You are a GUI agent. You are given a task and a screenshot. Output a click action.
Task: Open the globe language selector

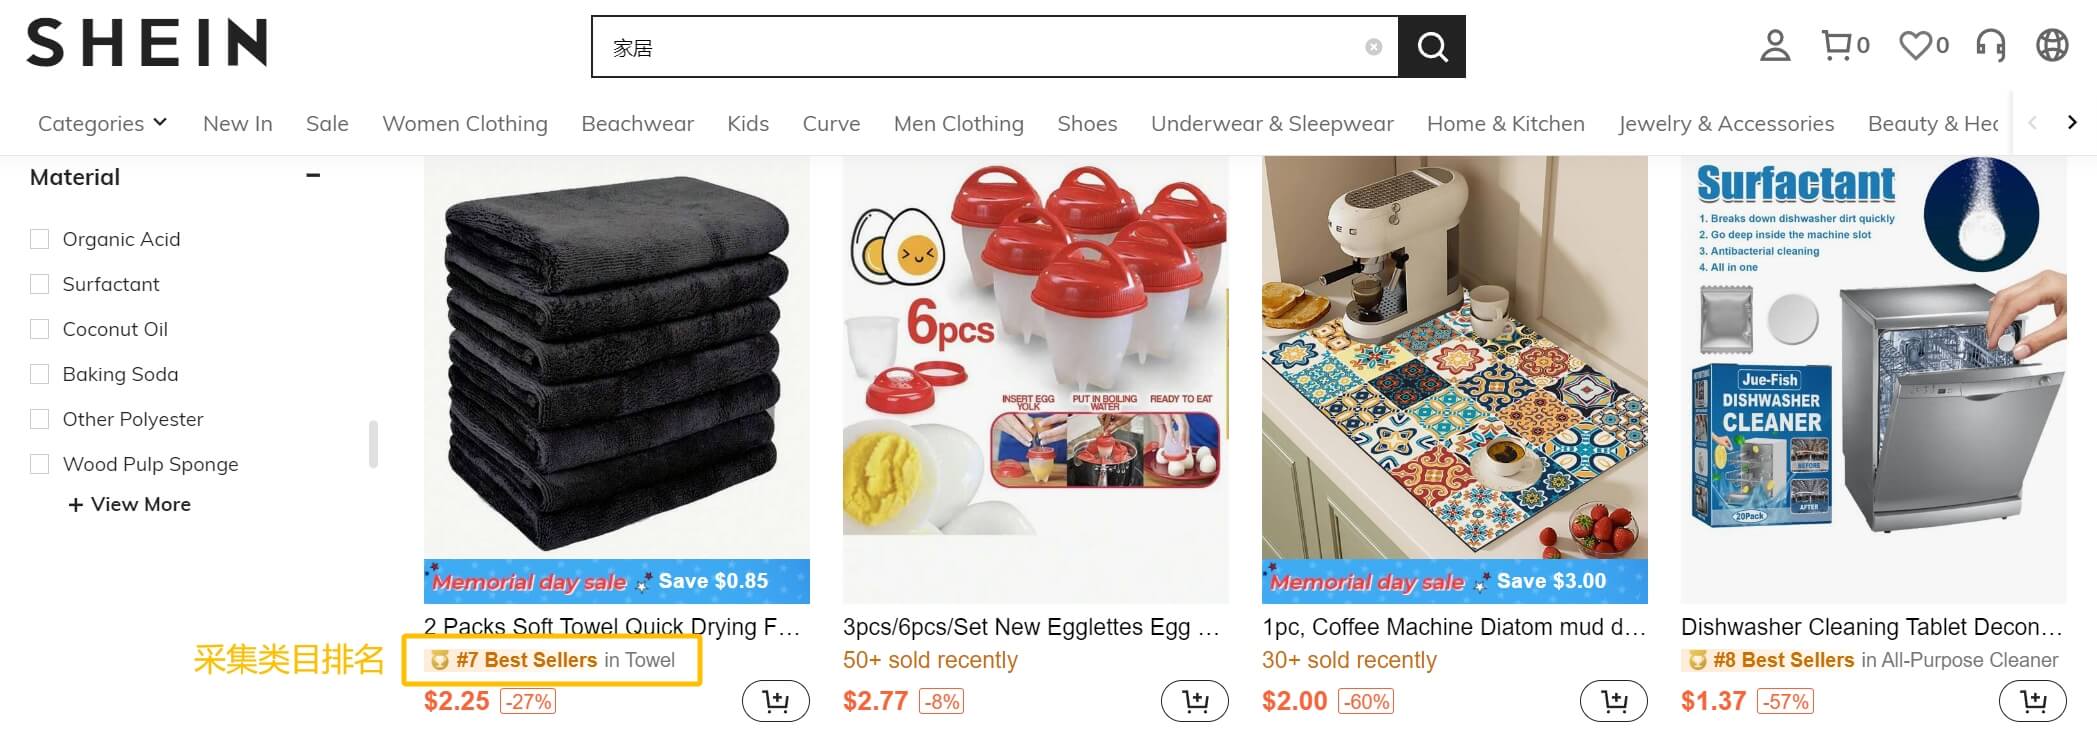[2052, 45]
